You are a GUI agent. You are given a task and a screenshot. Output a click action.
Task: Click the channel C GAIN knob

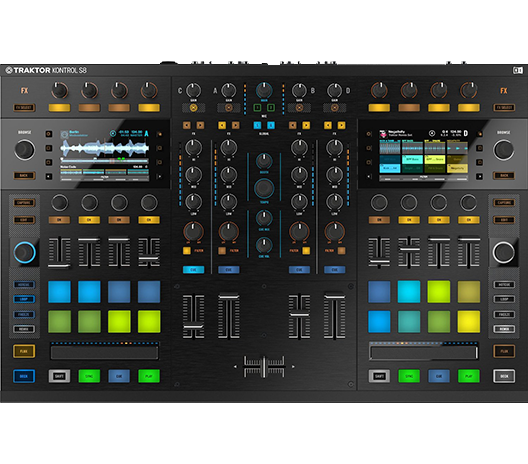193,90
